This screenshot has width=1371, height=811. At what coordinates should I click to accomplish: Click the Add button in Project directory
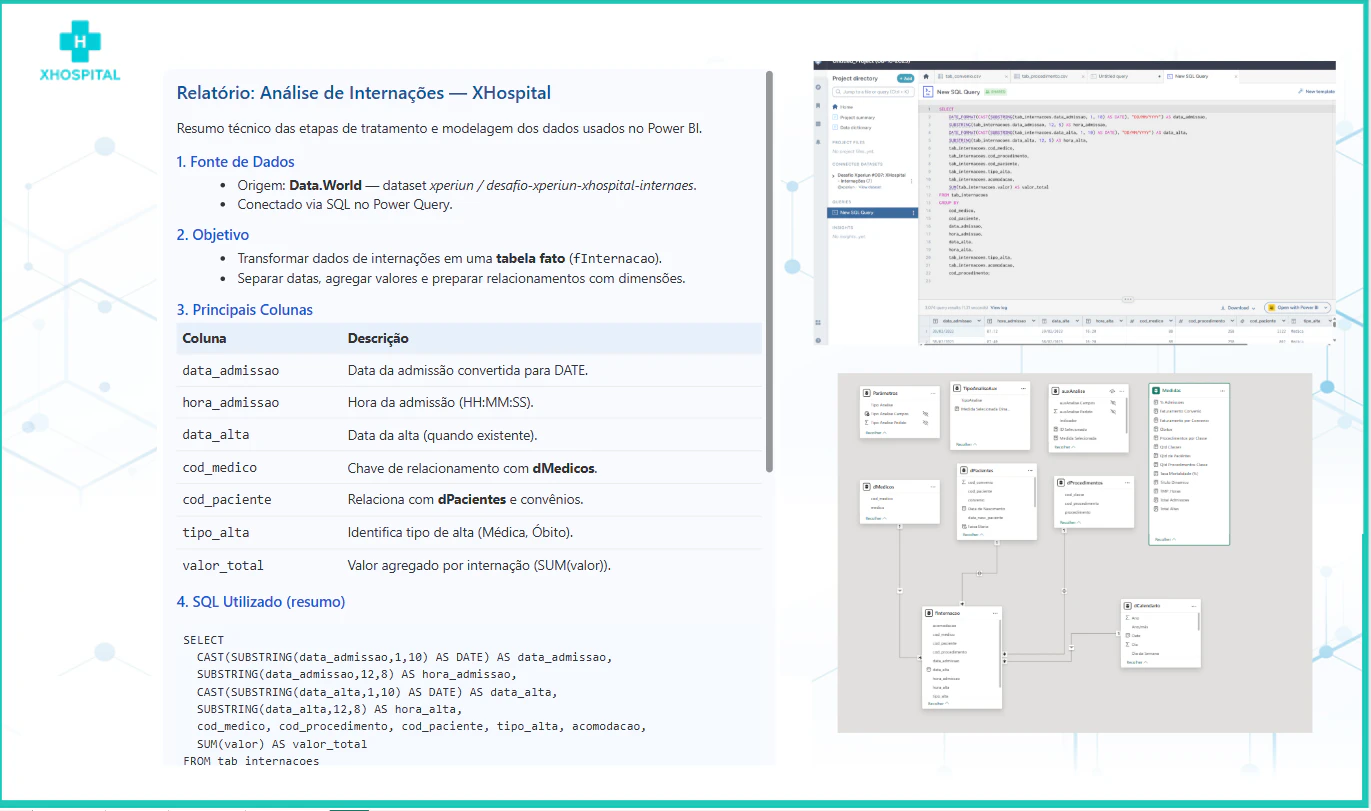[x=906, y=78]
